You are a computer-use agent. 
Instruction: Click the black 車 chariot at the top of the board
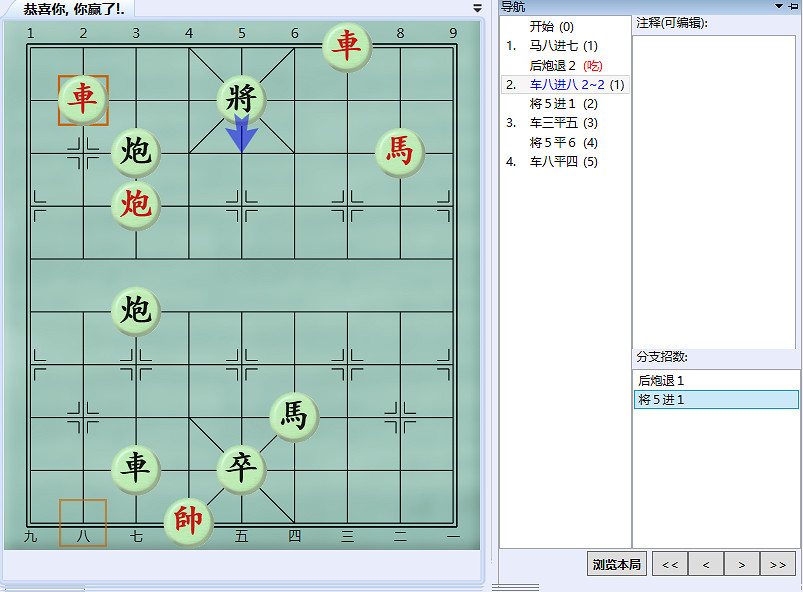[x=345, y=47]
